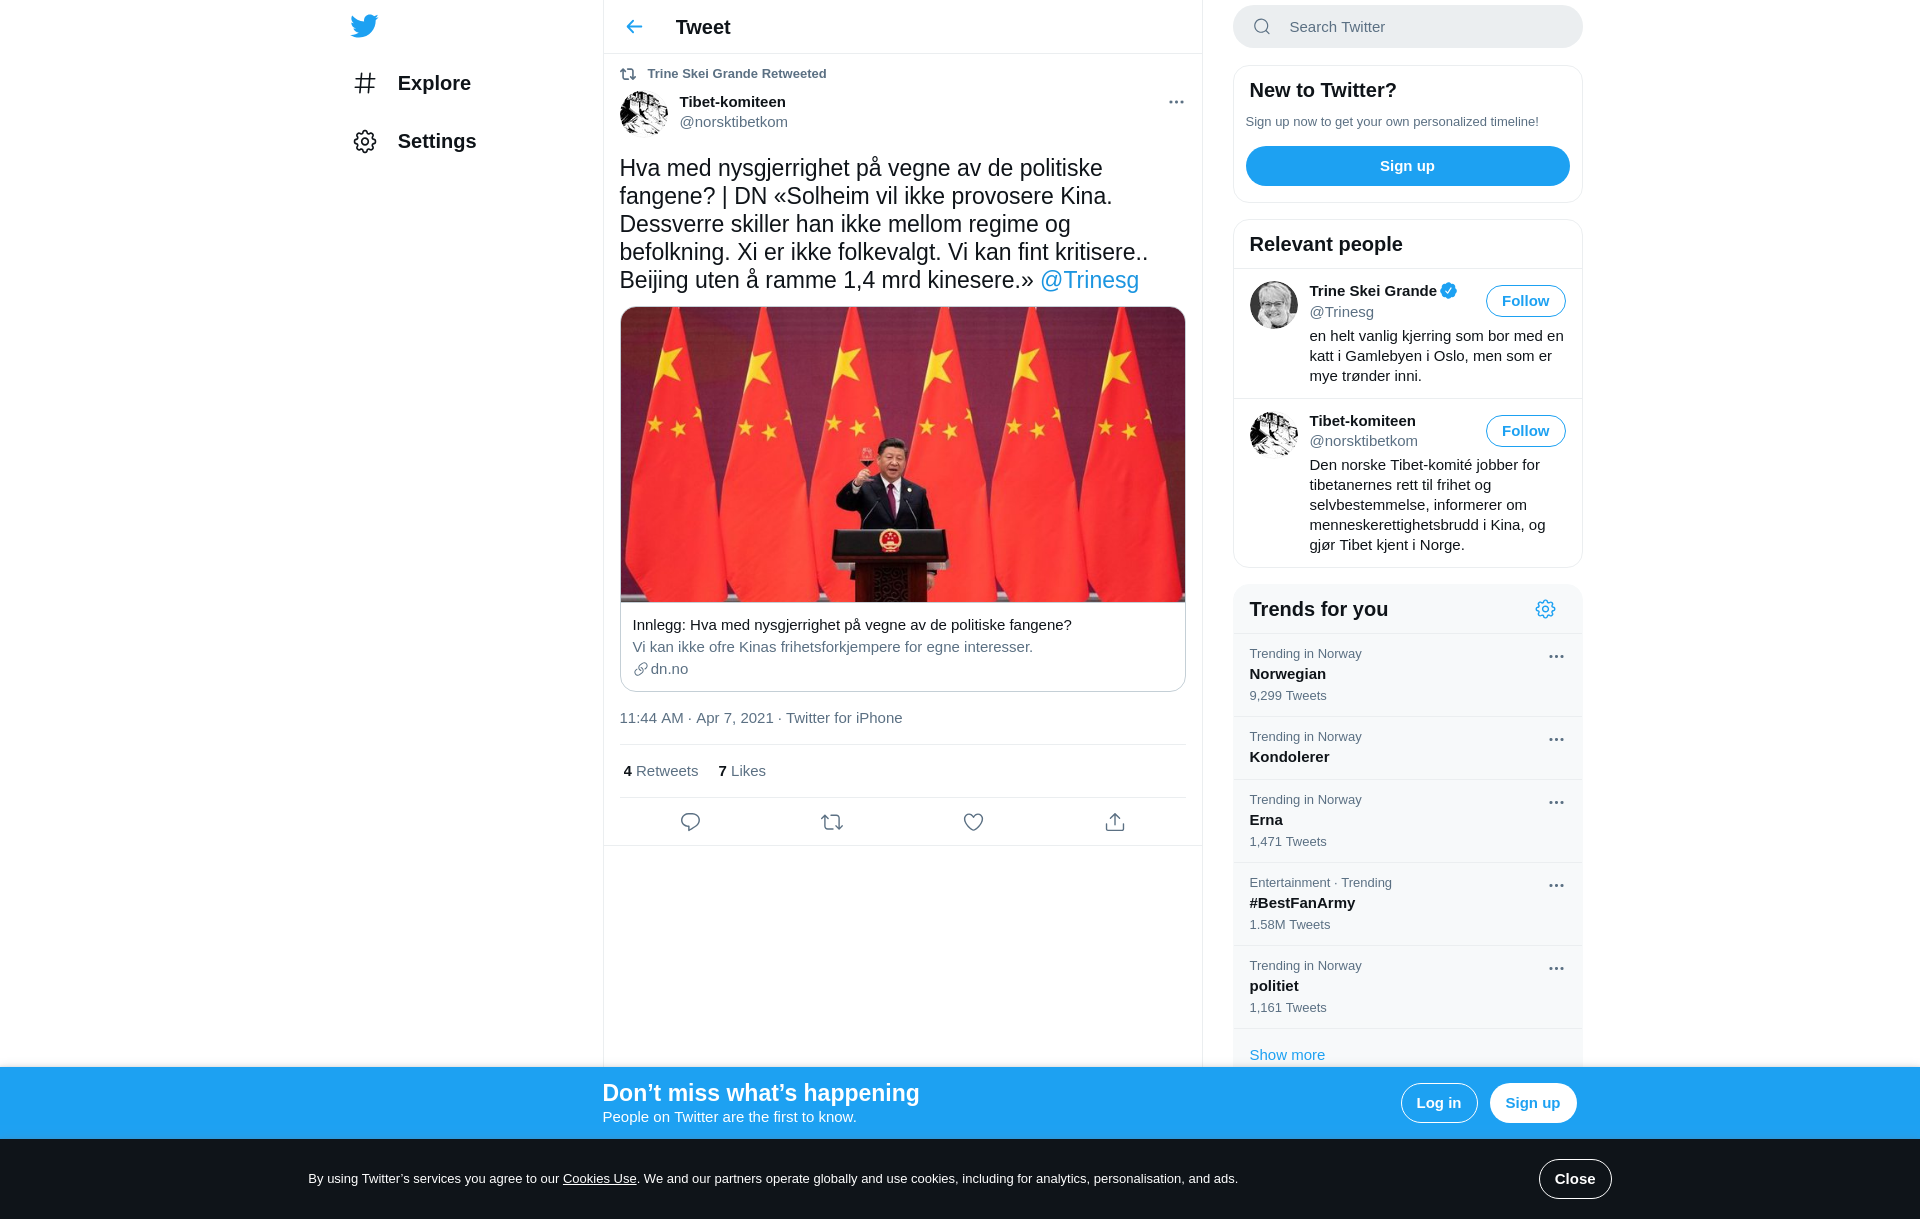Open Tibet-komiteen profile avatar in tweet header
The height and width of the screenshot is (1219, 1920).
pyautogui.click(x=644, y=112)
